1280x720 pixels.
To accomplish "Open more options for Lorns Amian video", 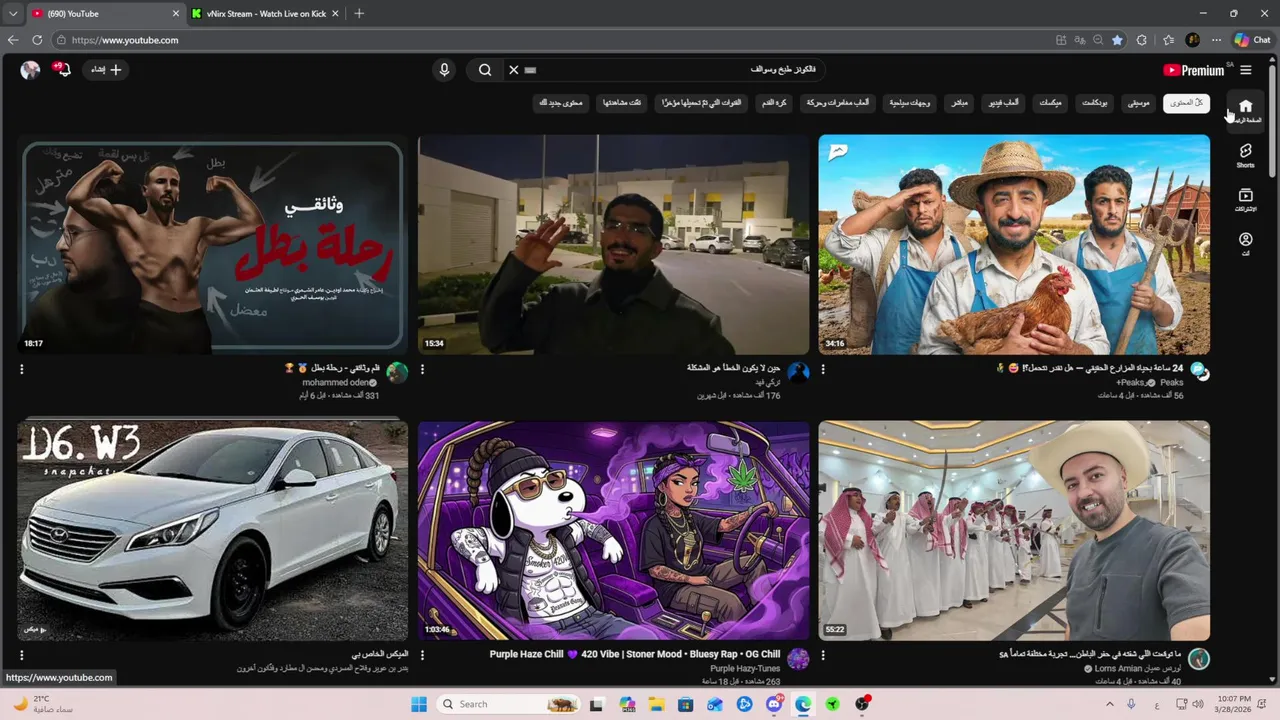I will point(823,655).
